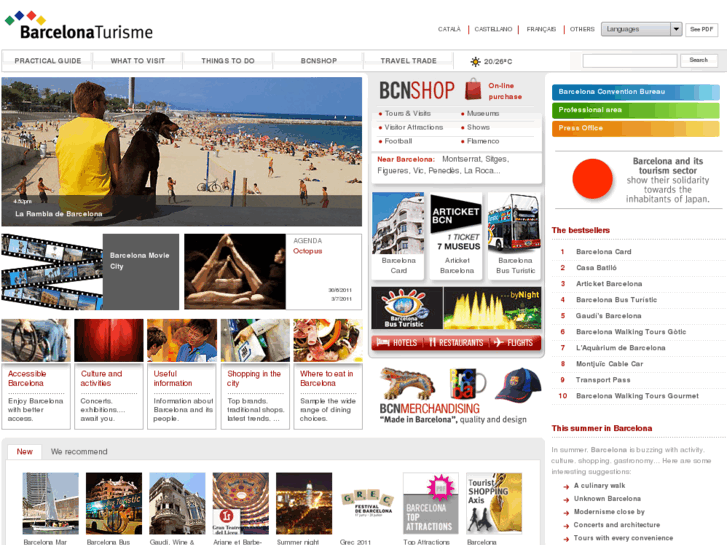Open the Languages dropdown
The height and width of the screenshot is (545, 727).
[641, 29]
